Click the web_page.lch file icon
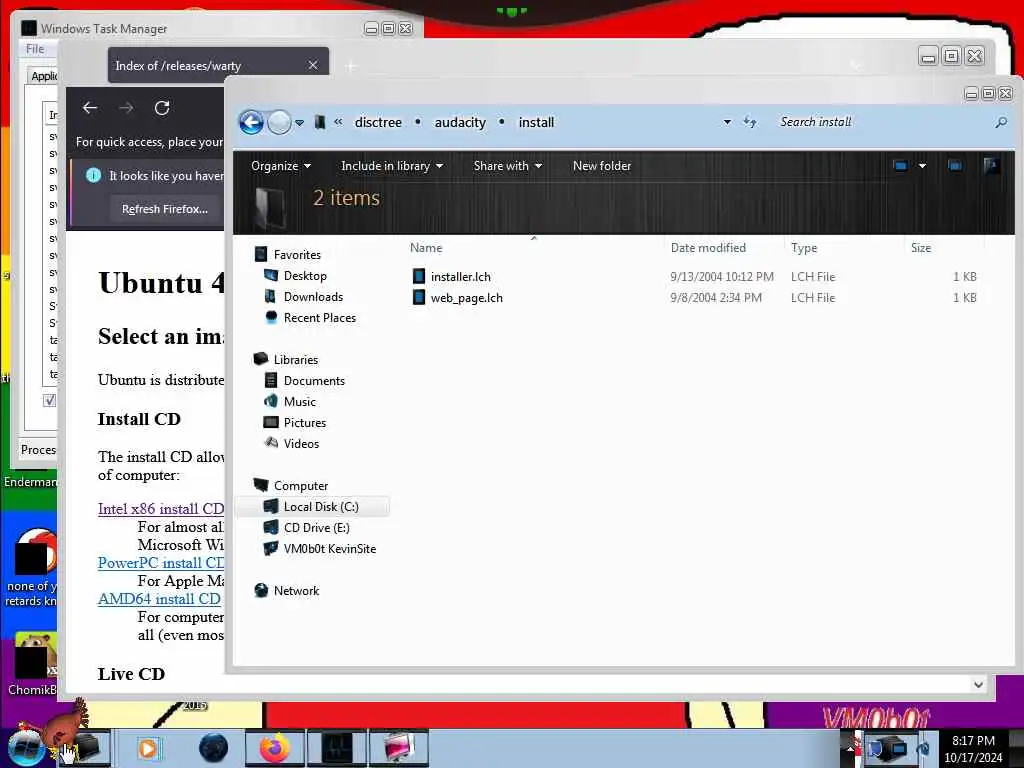 (x=419, y=298)
